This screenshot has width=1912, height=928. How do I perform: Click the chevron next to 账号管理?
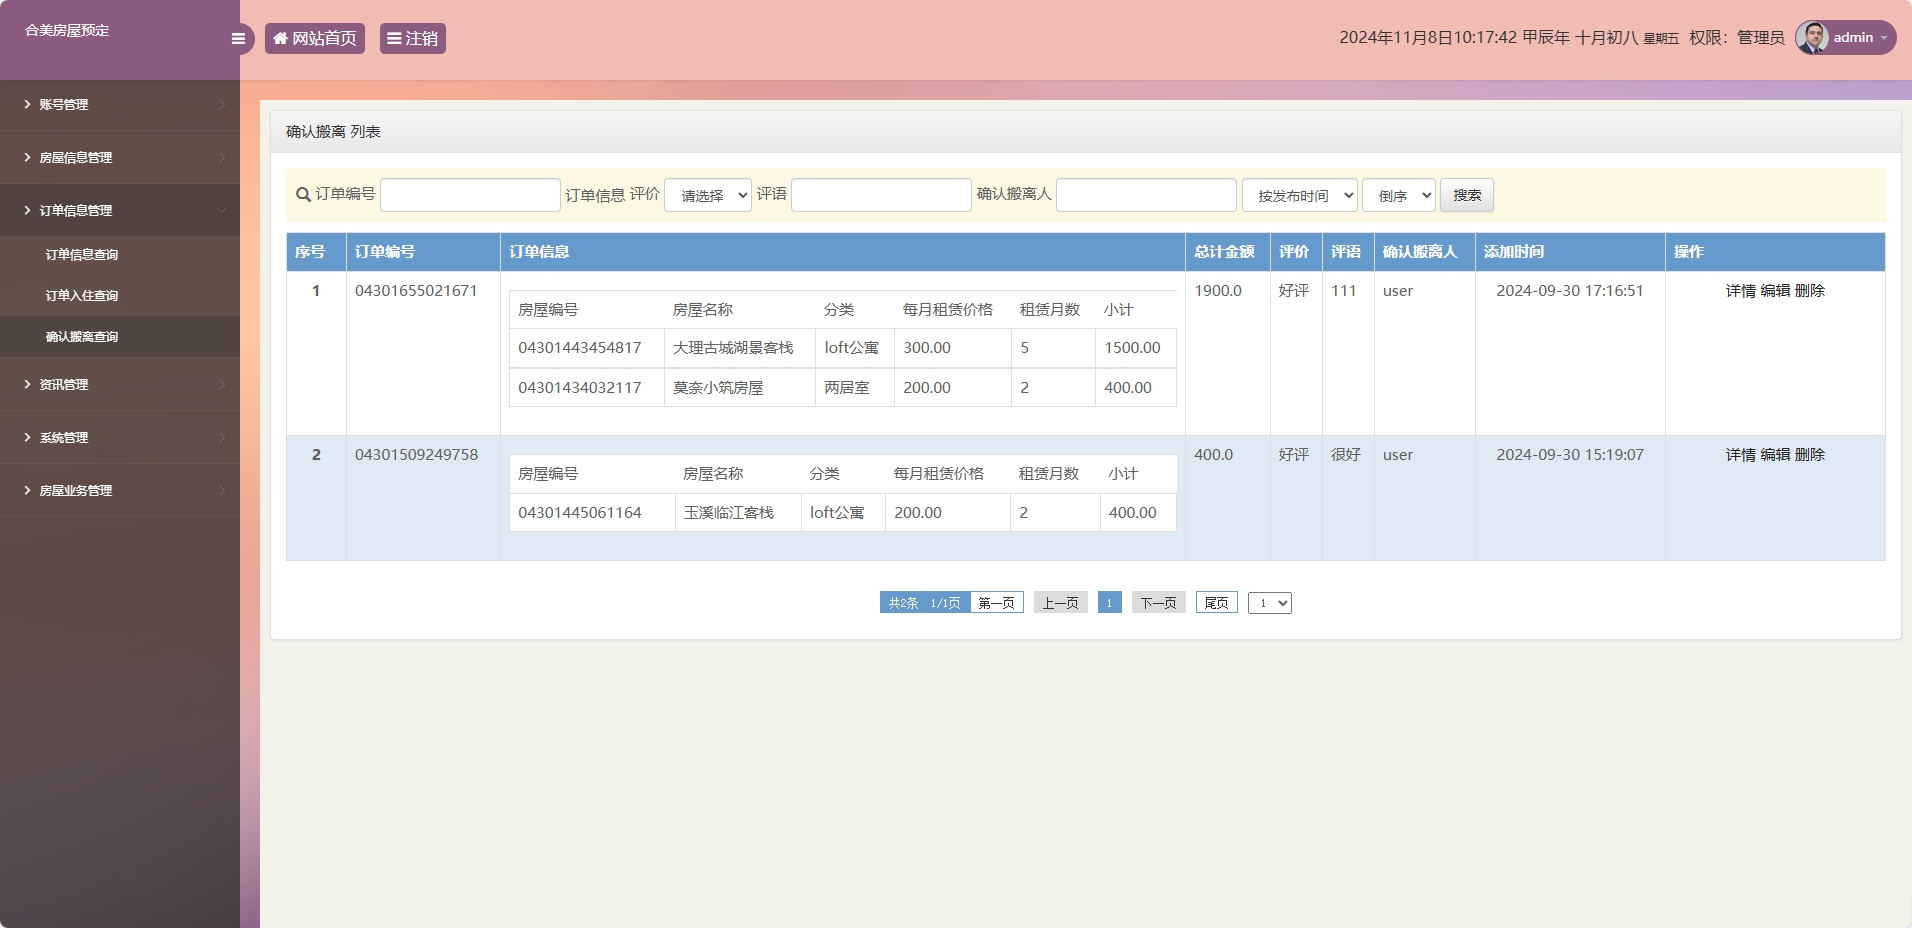point(222,104)
